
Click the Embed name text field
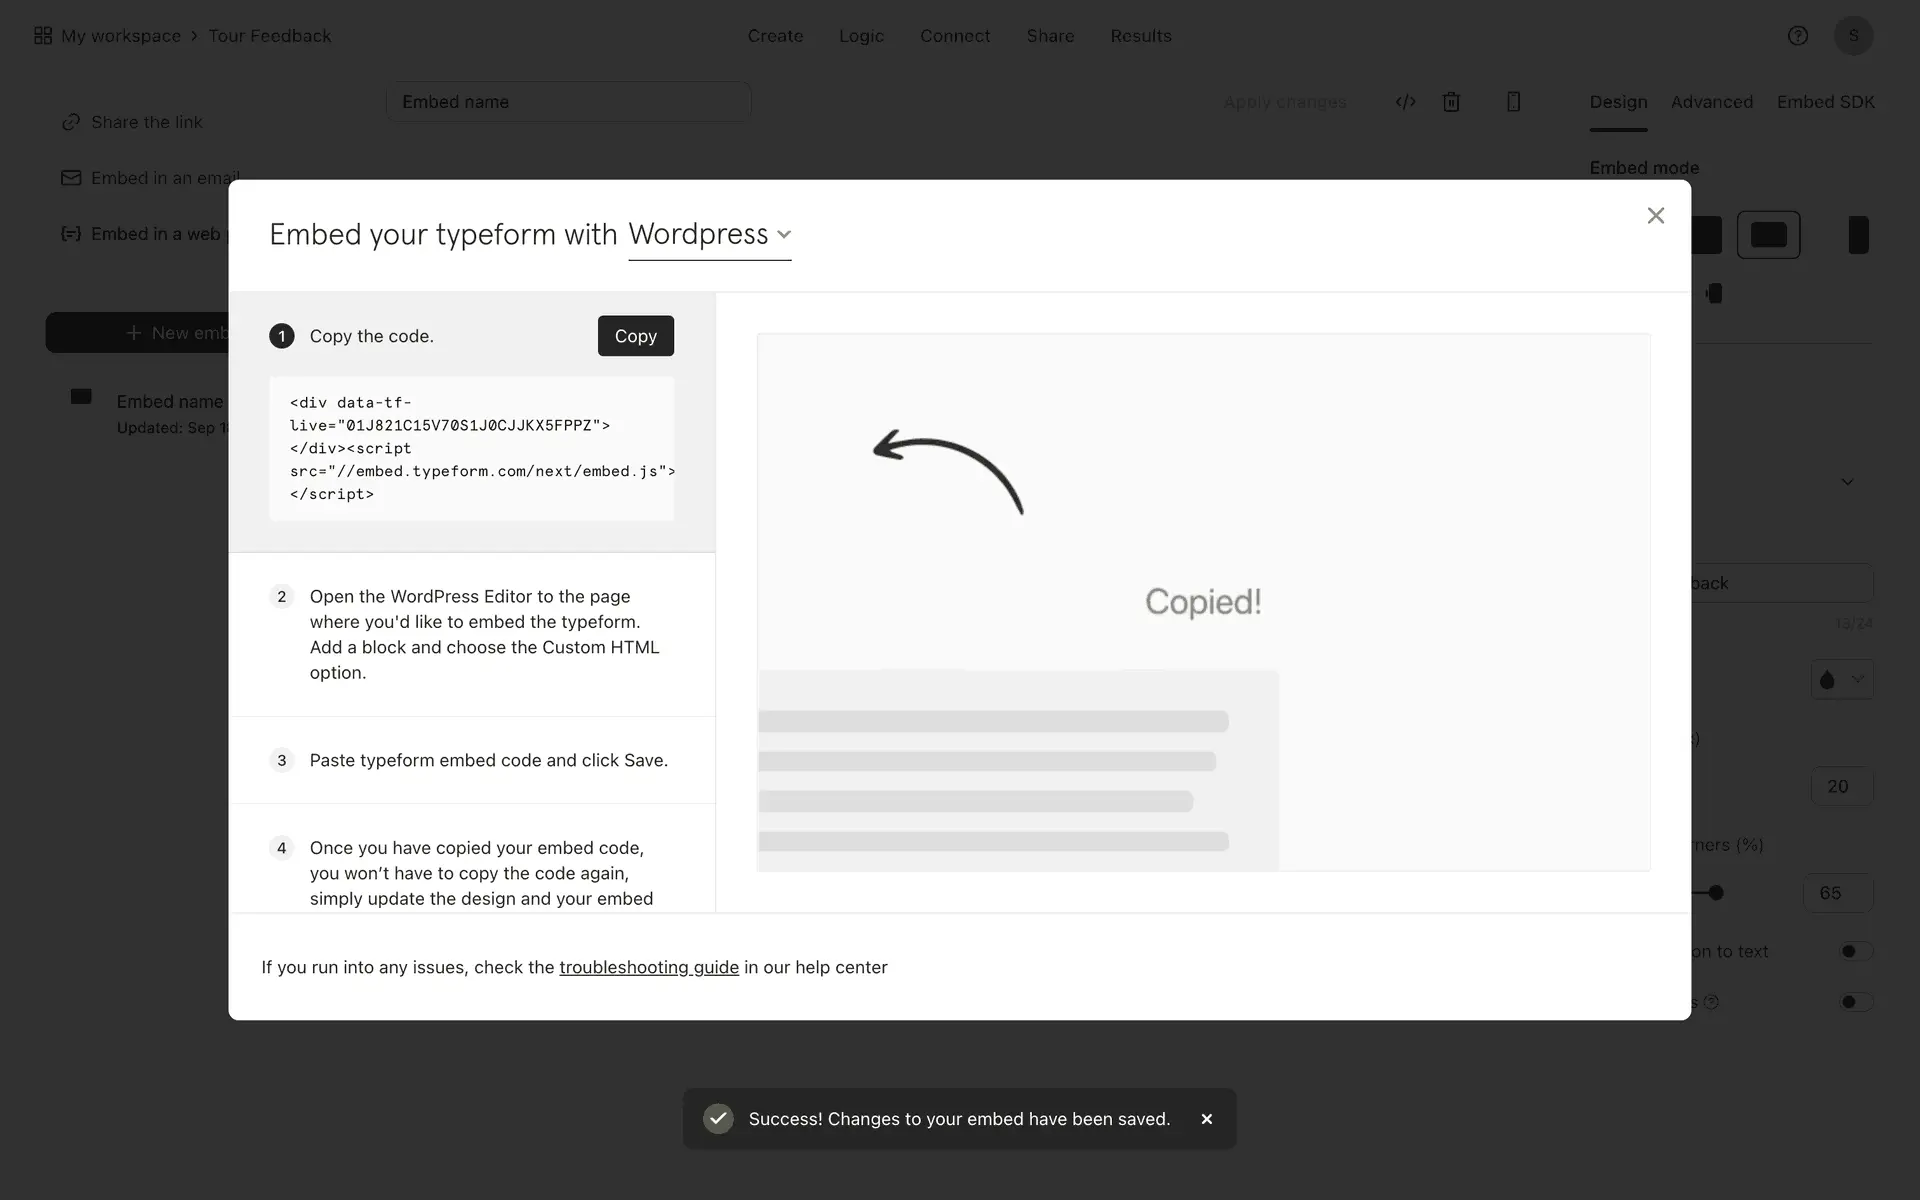pos(568,102)
